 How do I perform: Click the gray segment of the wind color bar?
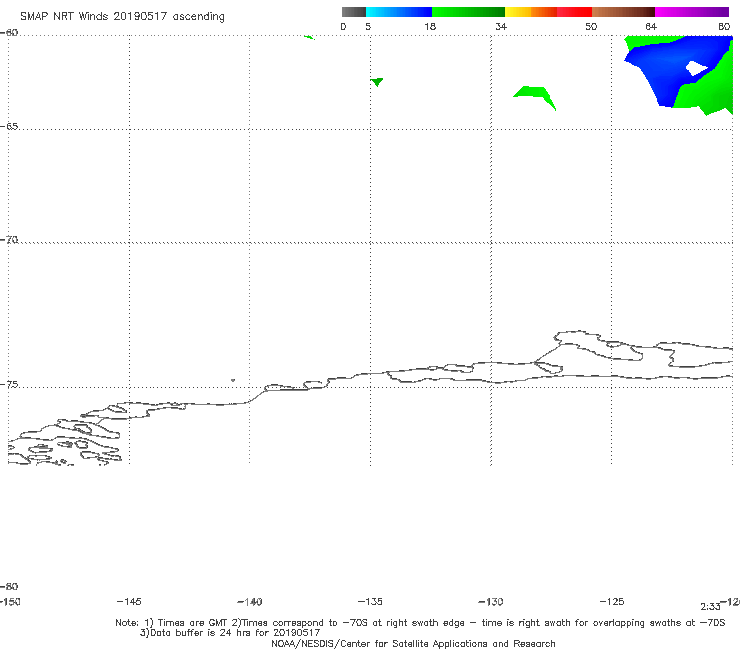tap(354, 12)
